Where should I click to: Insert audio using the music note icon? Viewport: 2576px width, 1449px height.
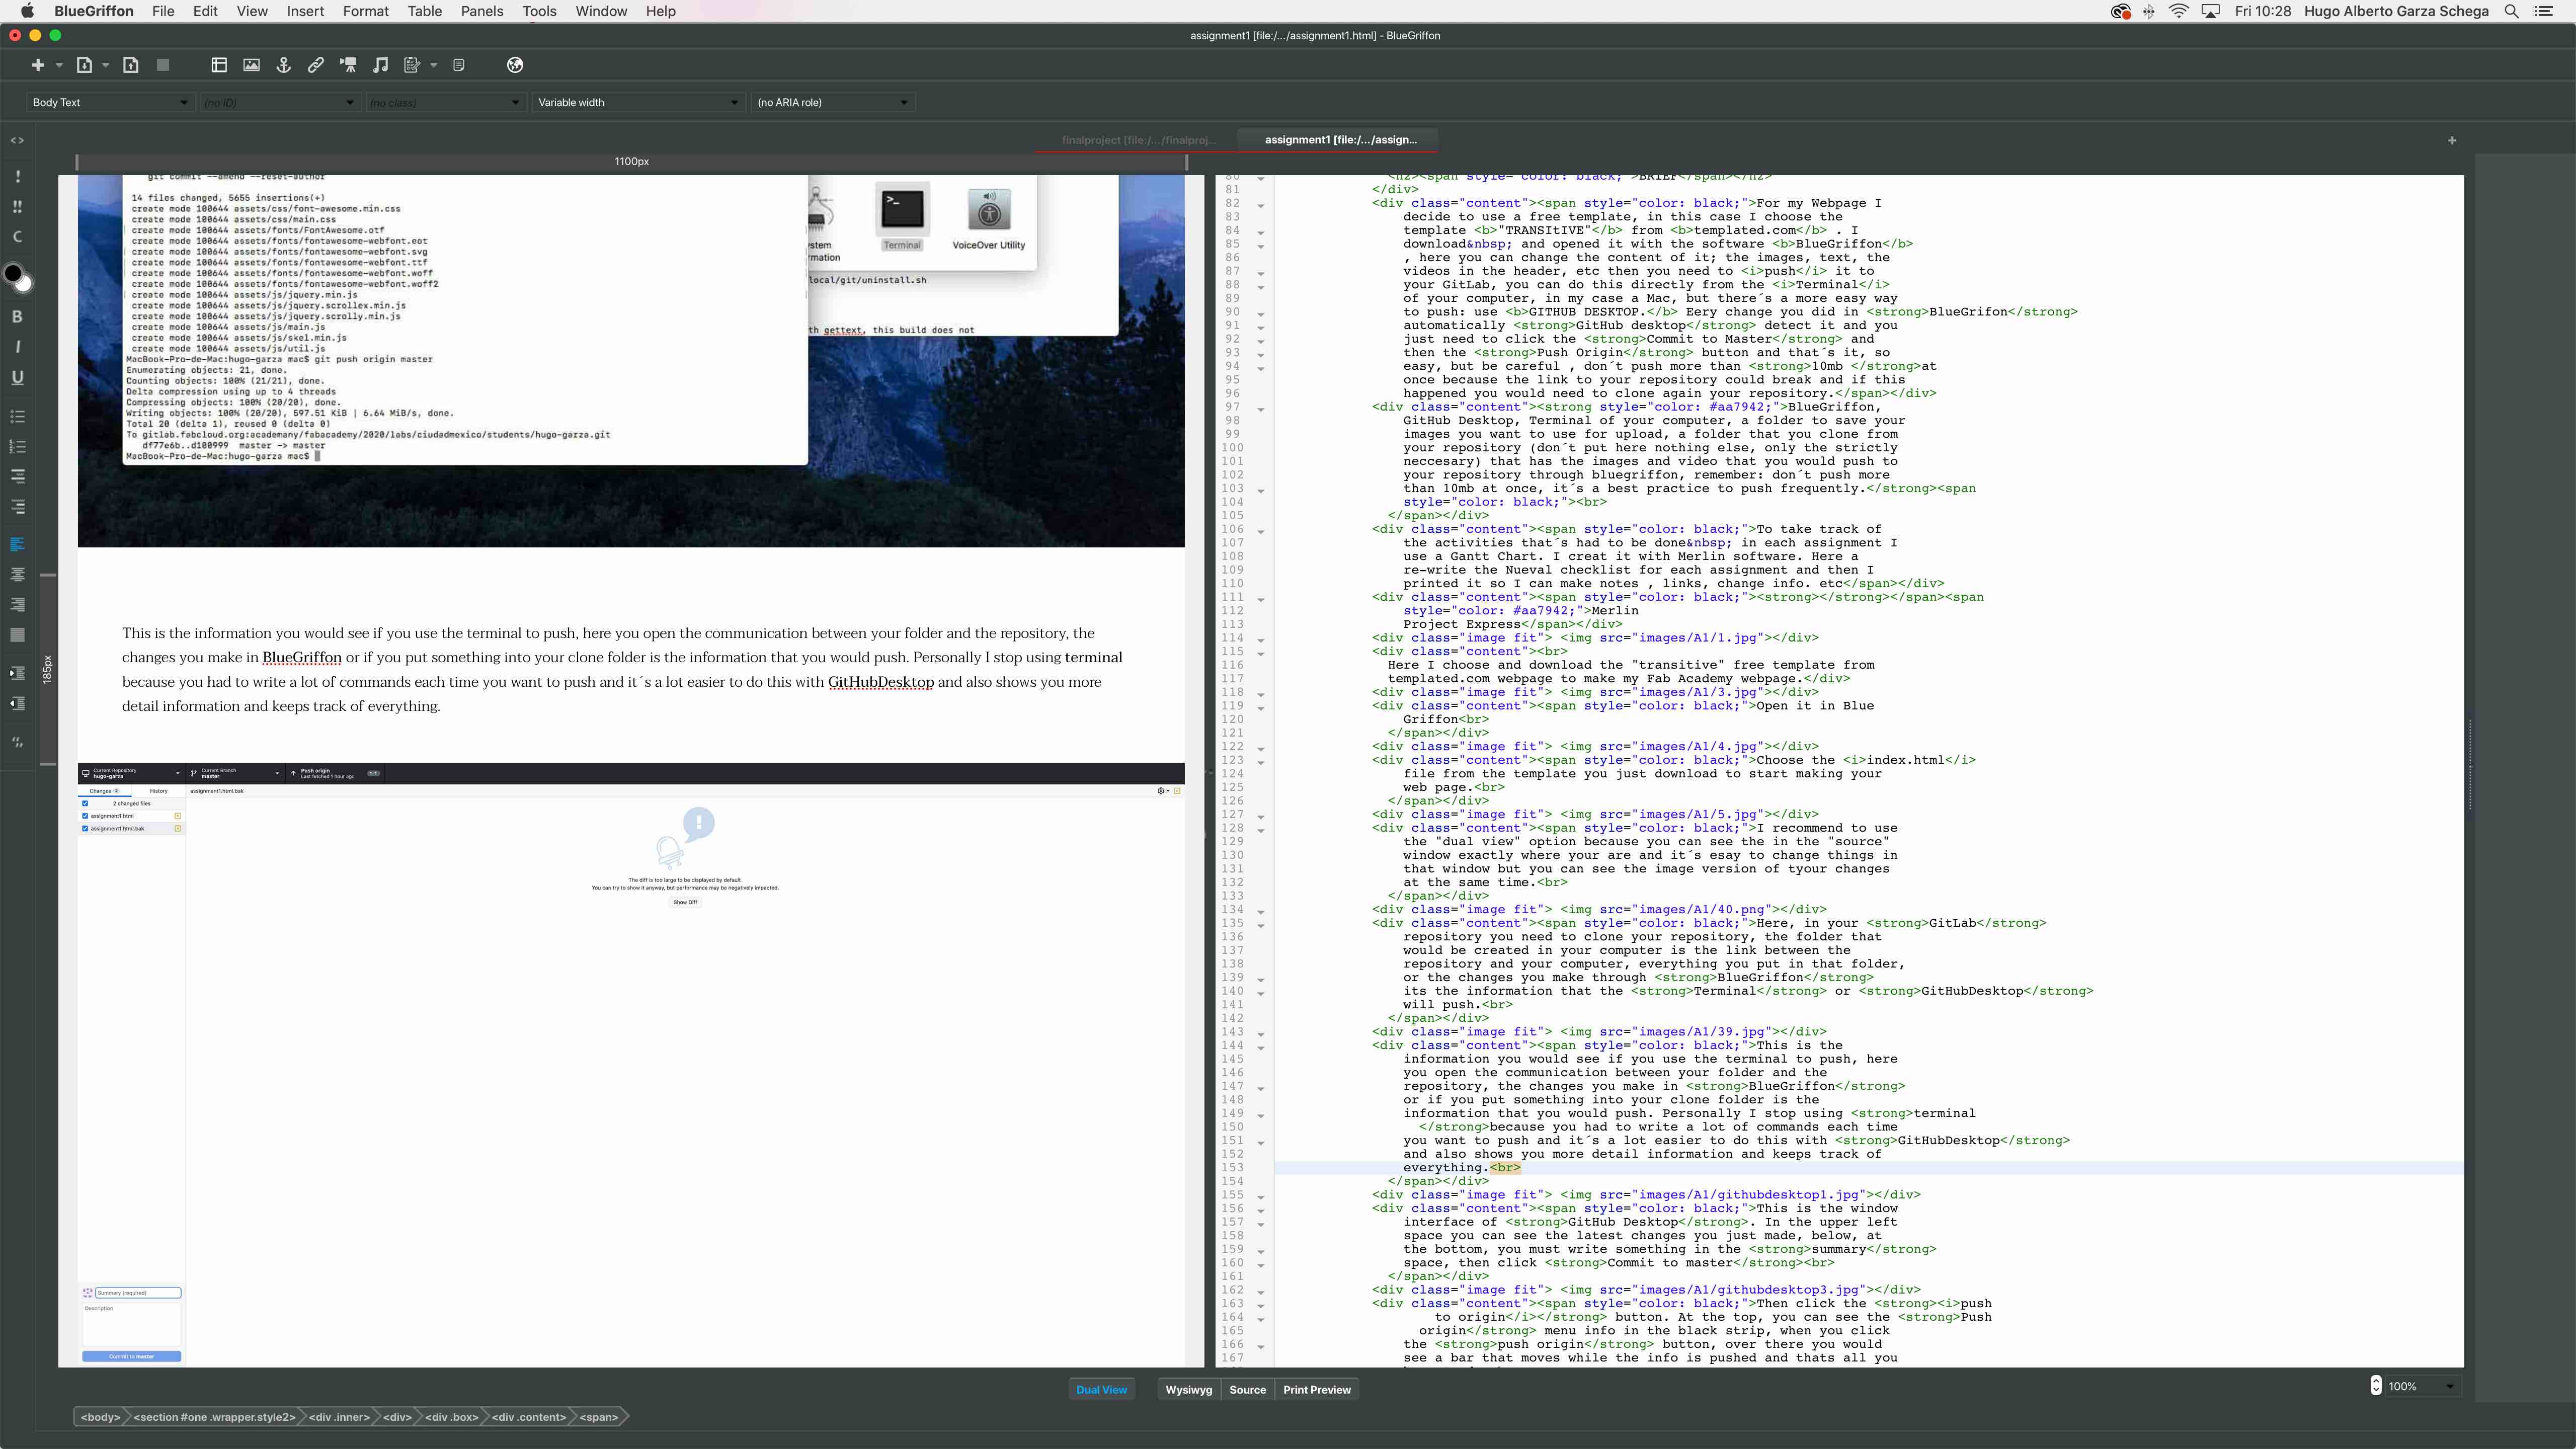[380, 65]
